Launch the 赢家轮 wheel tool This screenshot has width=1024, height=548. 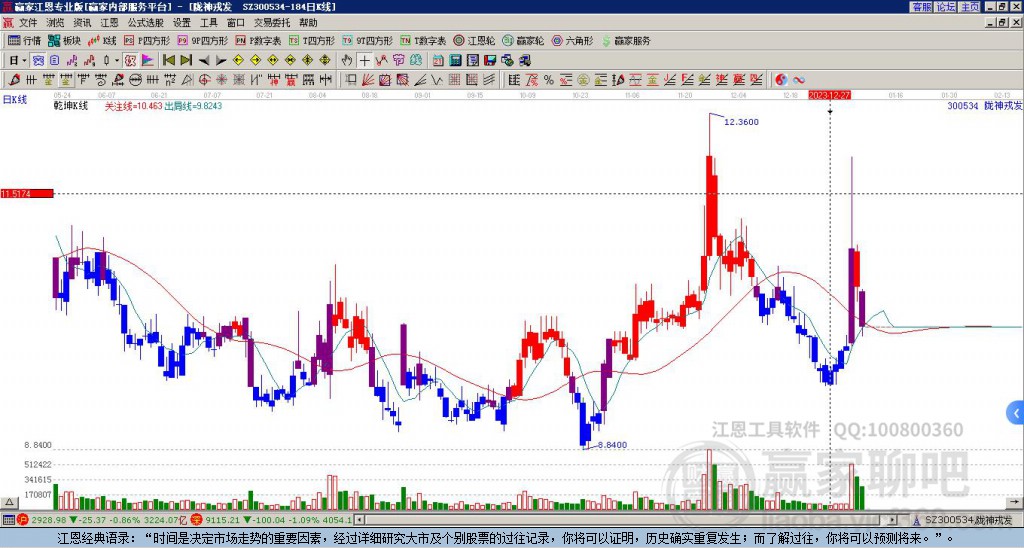523,40
